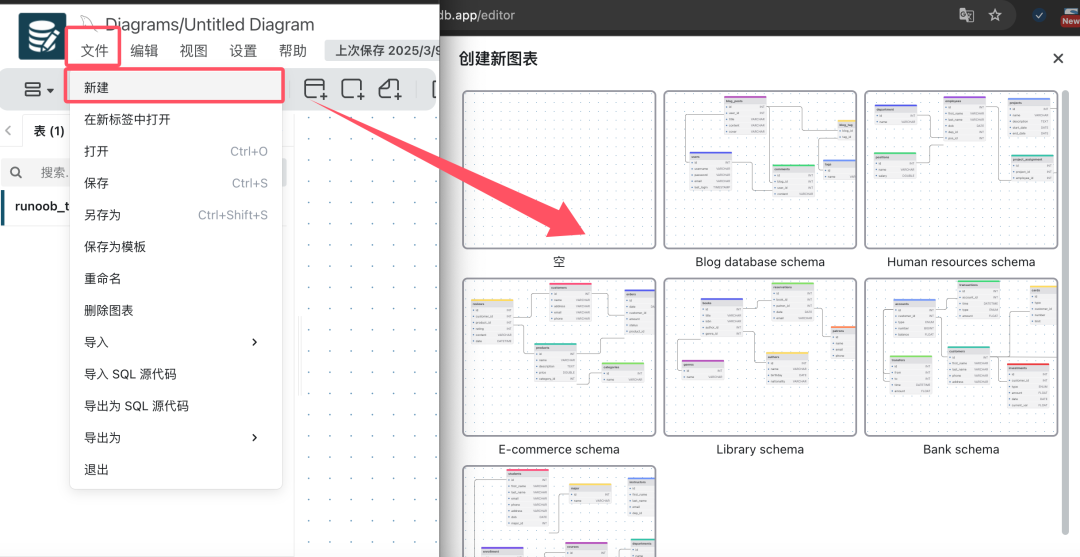Viewport: 1080px width, 557px height.
Task: Click the blue checkmark extension icon
Action: point(1039,15)
